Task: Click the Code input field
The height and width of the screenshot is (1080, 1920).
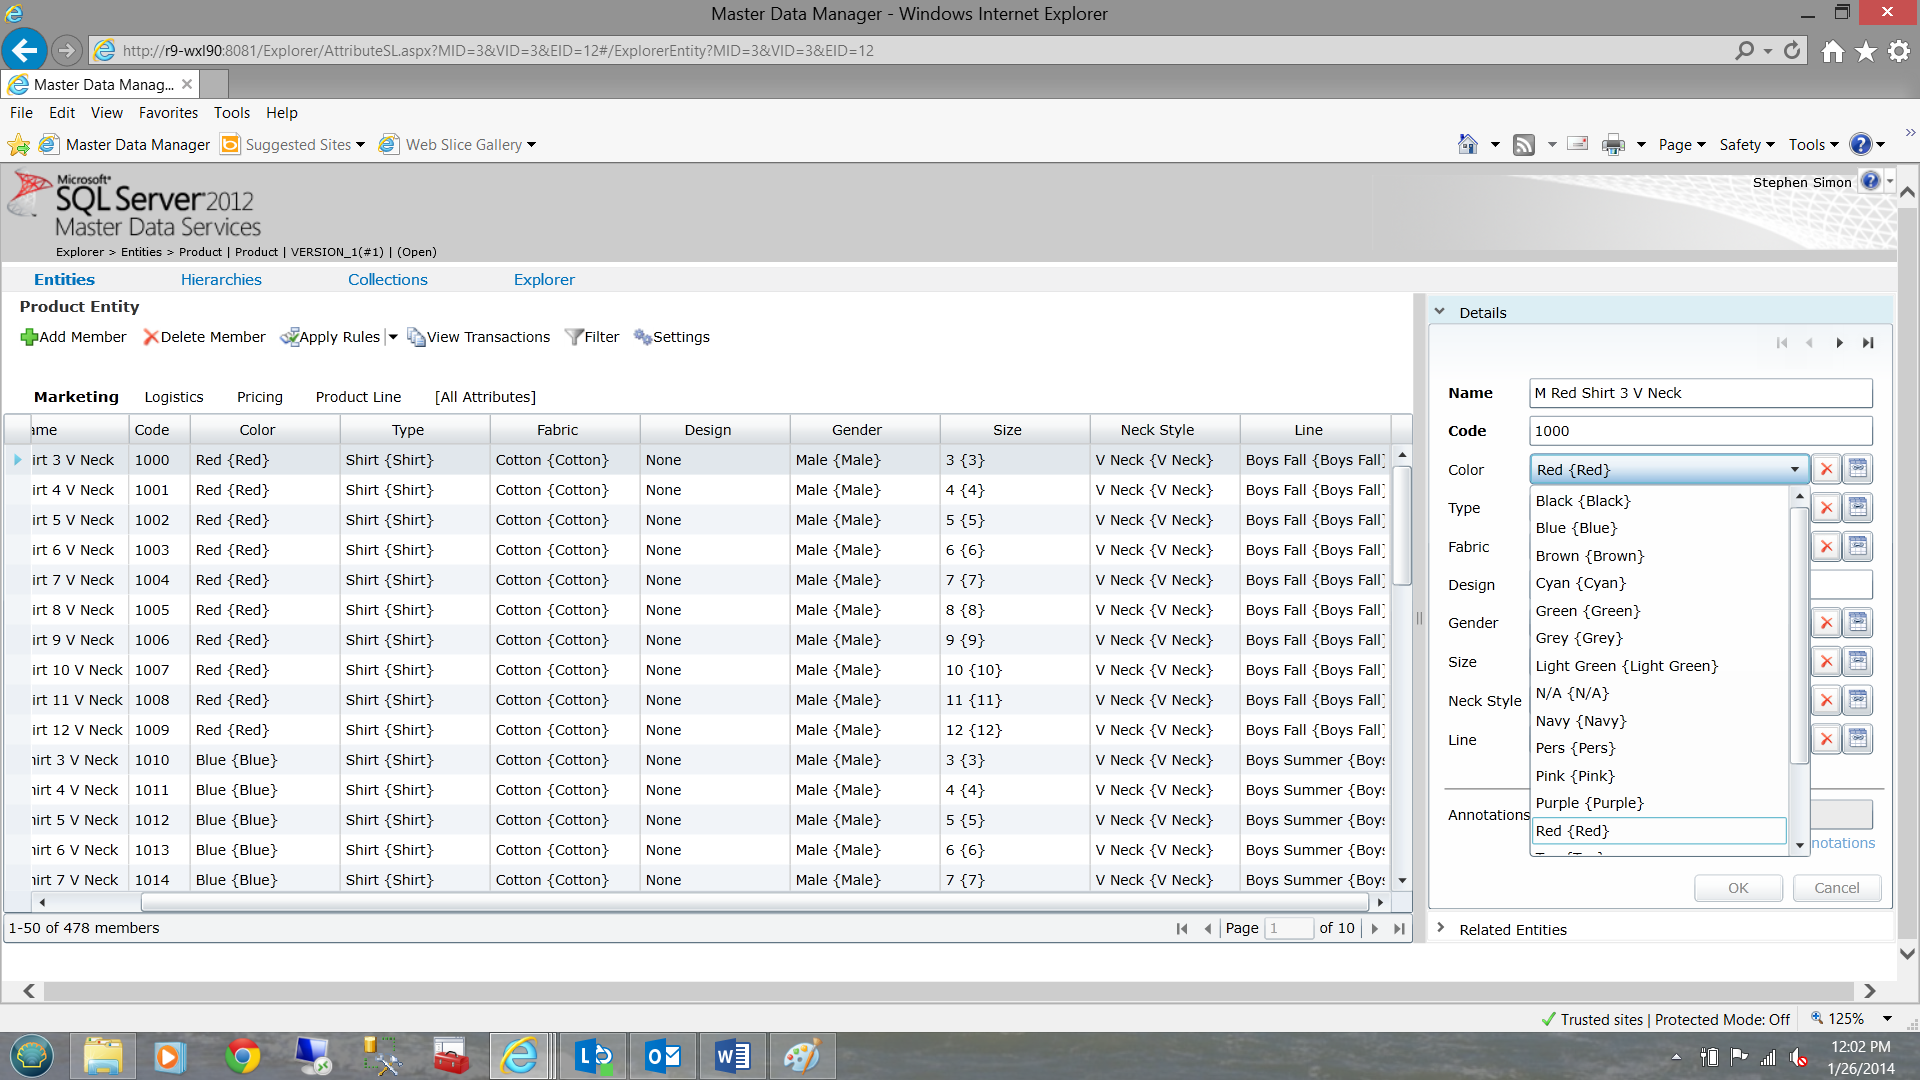Action: (x=1698, y=431)
